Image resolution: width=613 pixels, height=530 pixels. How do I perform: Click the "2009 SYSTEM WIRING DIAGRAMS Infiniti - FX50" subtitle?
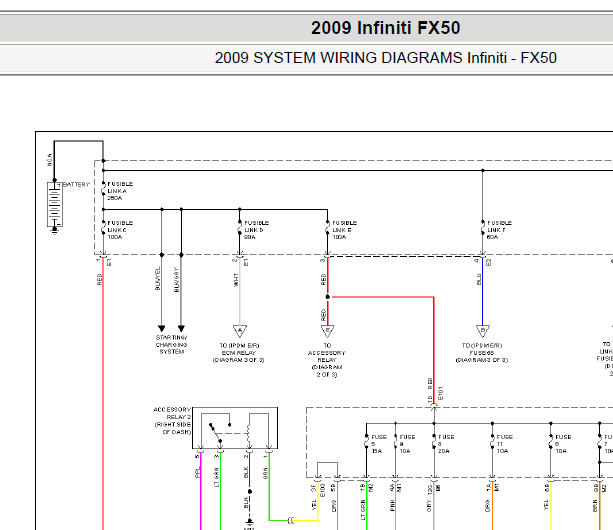pos(385,58)
